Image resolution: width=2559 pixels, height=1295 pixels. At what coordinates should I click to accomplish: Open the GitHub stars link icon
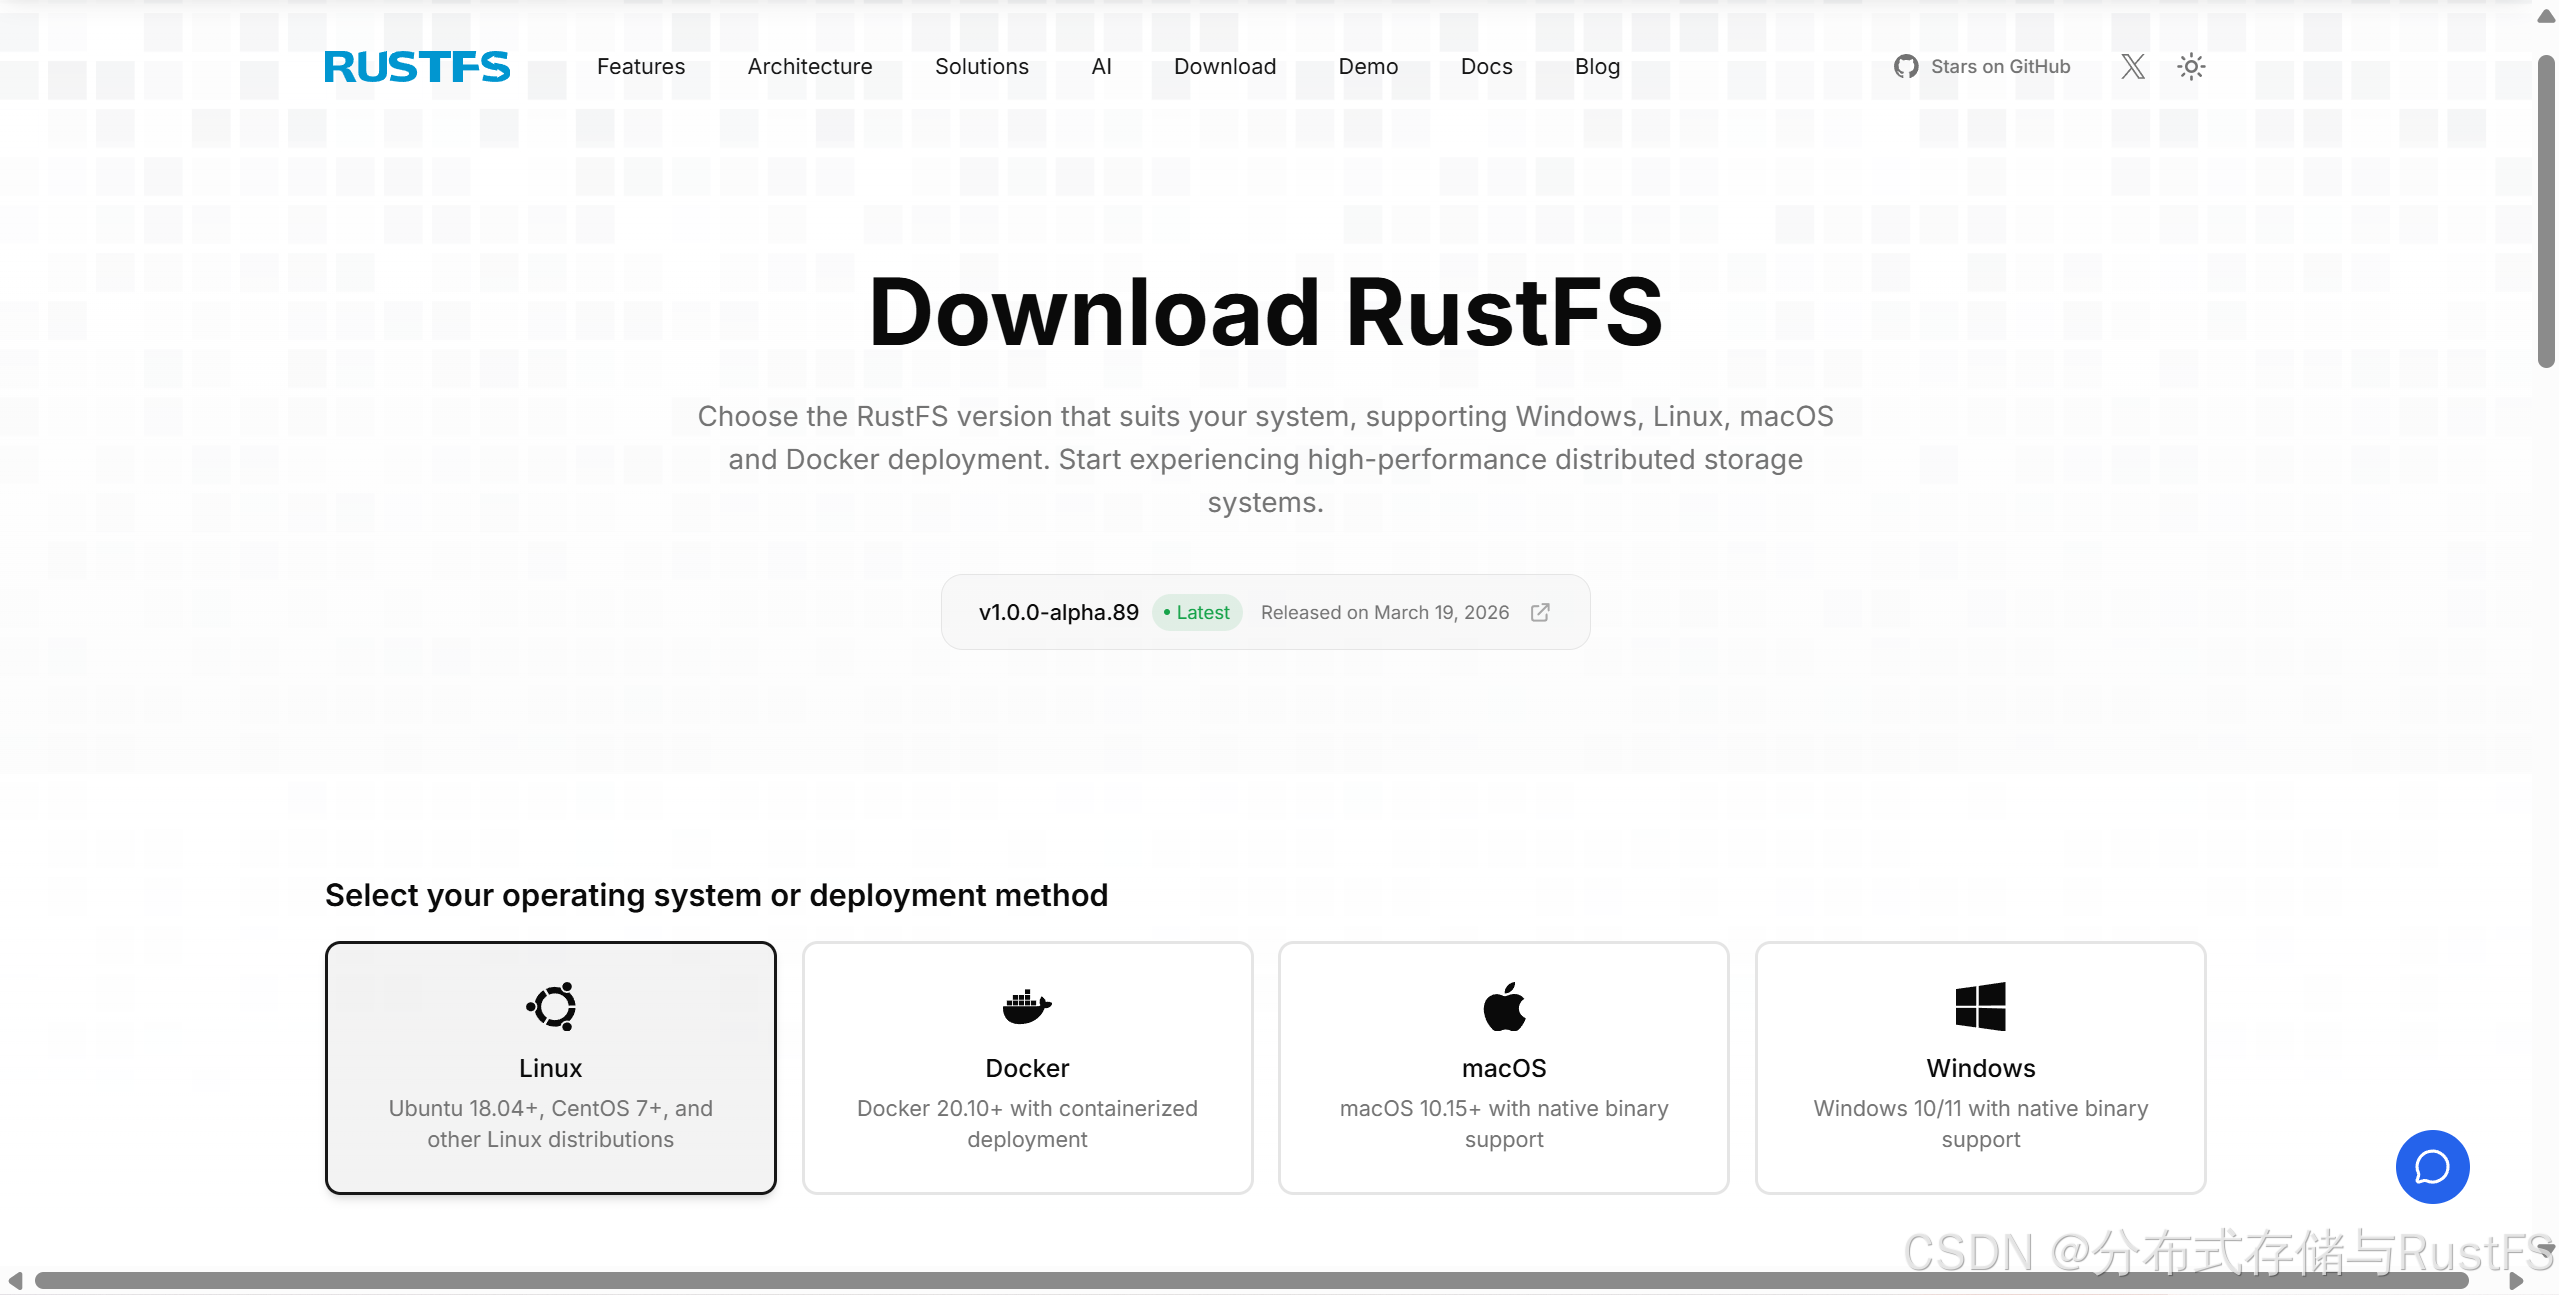click(x=1905, y=67)
